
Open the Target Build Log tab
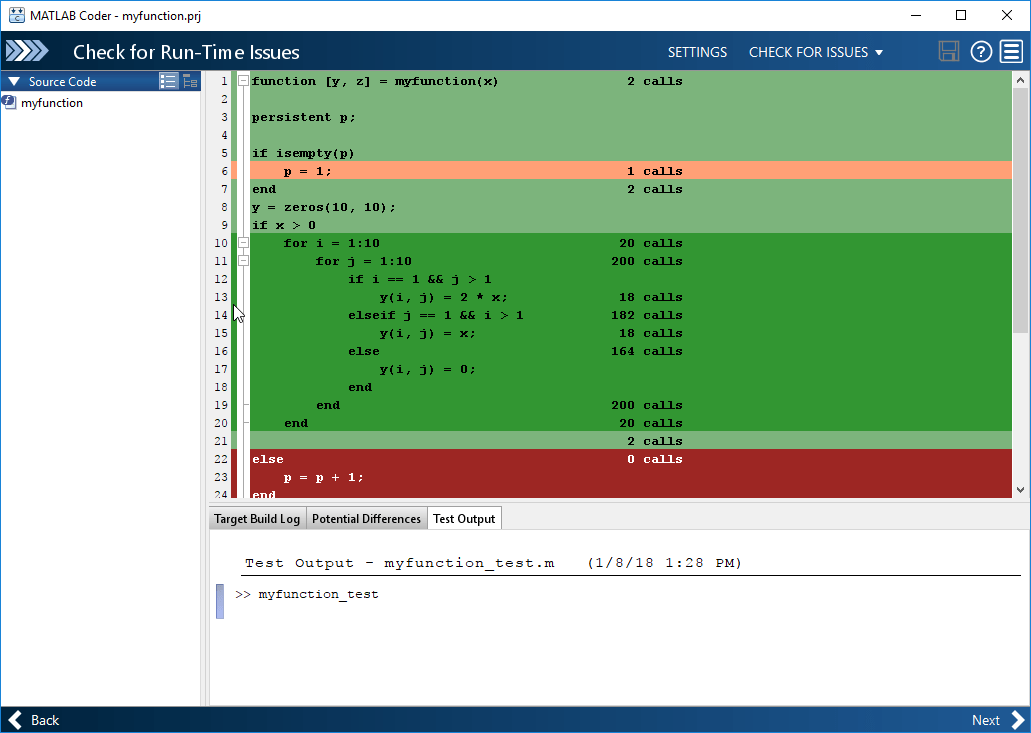(257, 519)
